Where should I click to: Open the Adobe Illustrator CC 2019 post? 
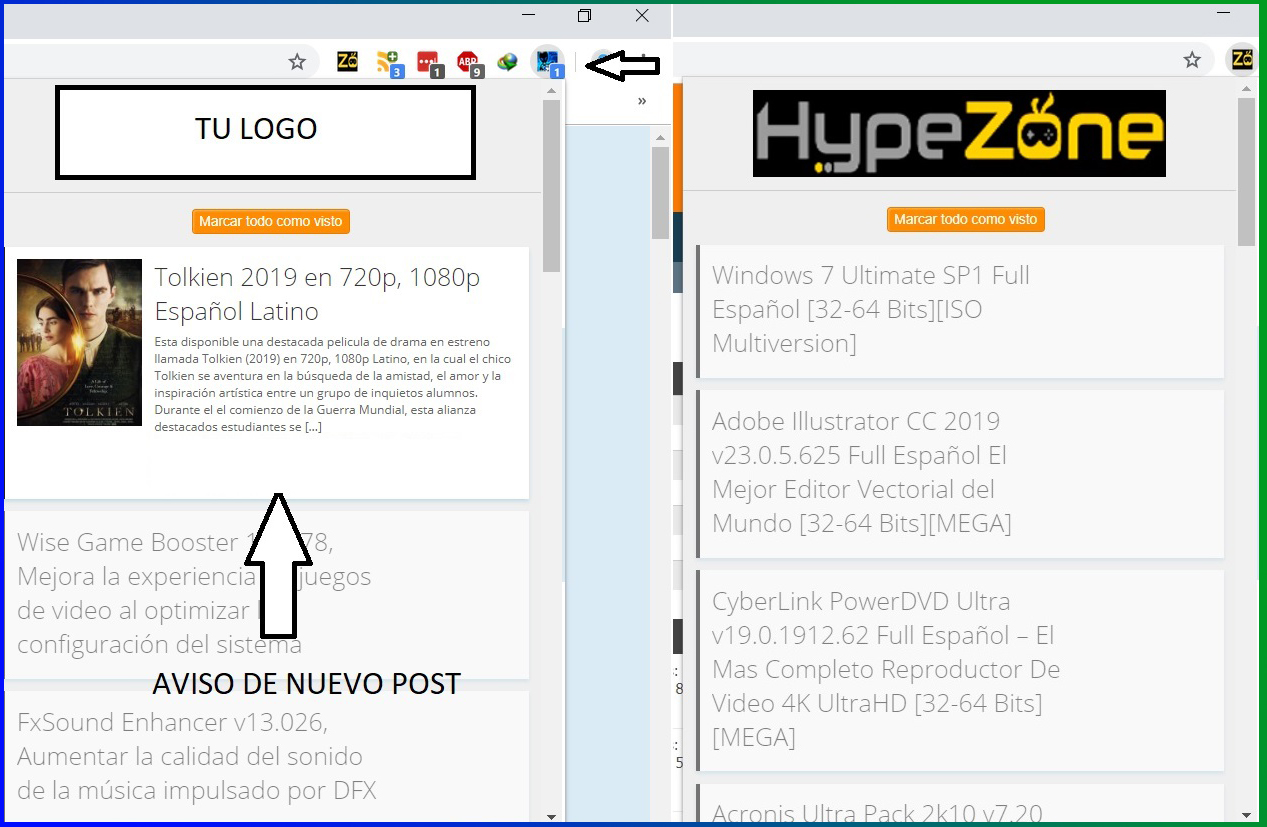point(861,472)
